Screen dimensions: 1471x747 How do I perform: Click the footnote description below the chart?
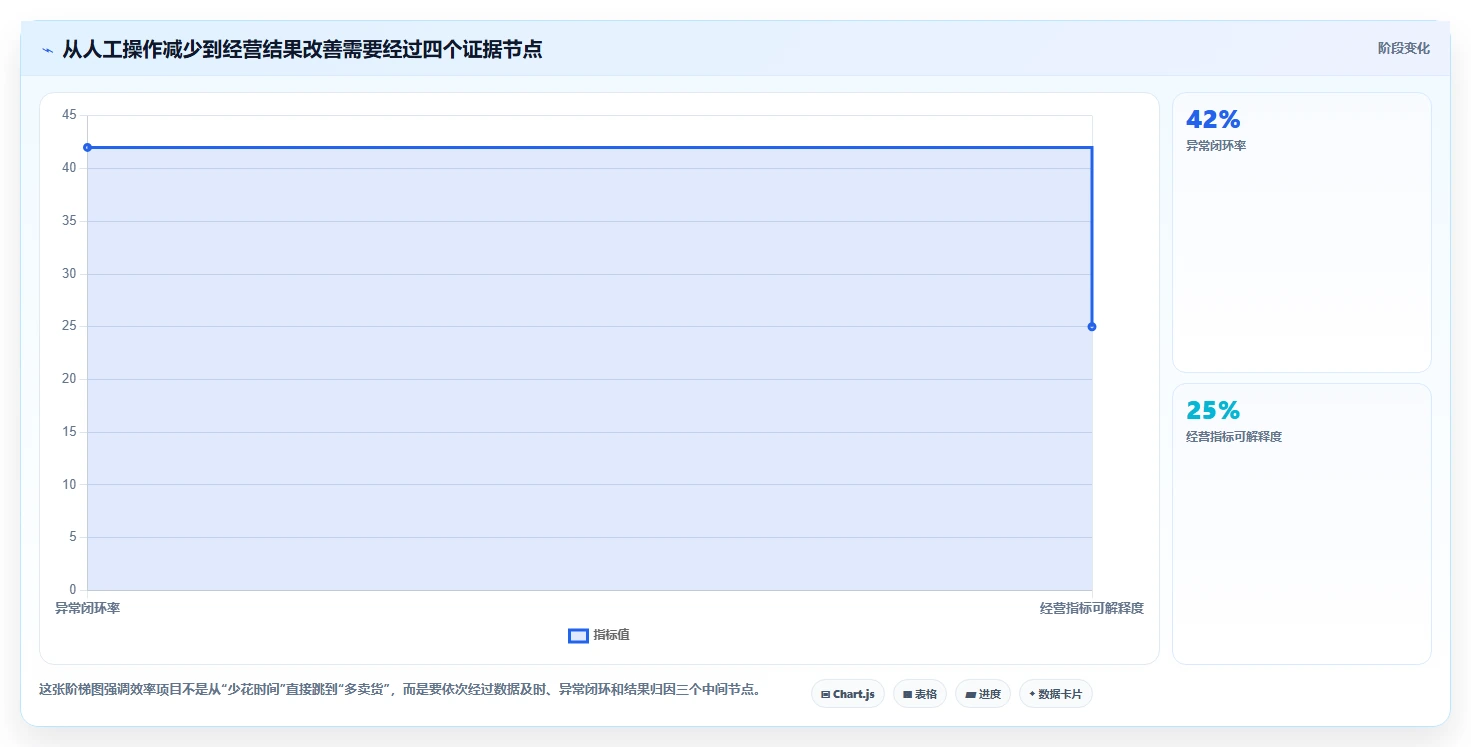400,689
